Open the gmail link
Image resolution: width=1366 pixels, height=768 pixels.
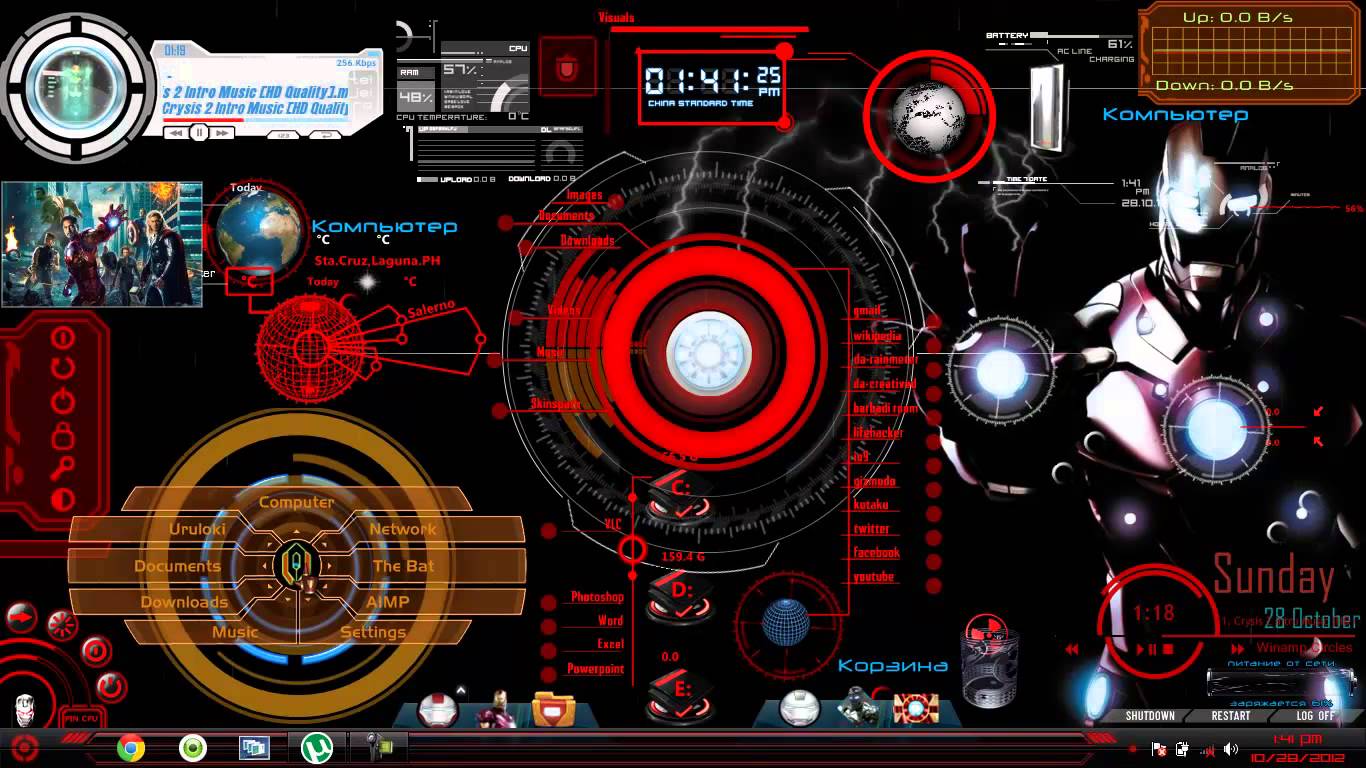pyautogui.click(x=867, y=312)
